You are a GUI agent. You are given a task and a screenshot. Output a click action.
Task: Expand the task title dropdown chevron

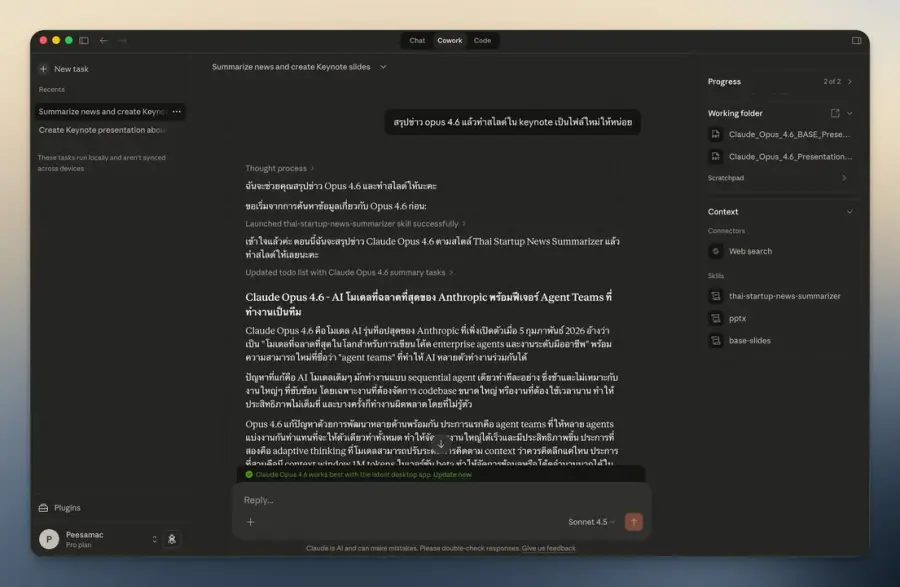click(383, 67)
